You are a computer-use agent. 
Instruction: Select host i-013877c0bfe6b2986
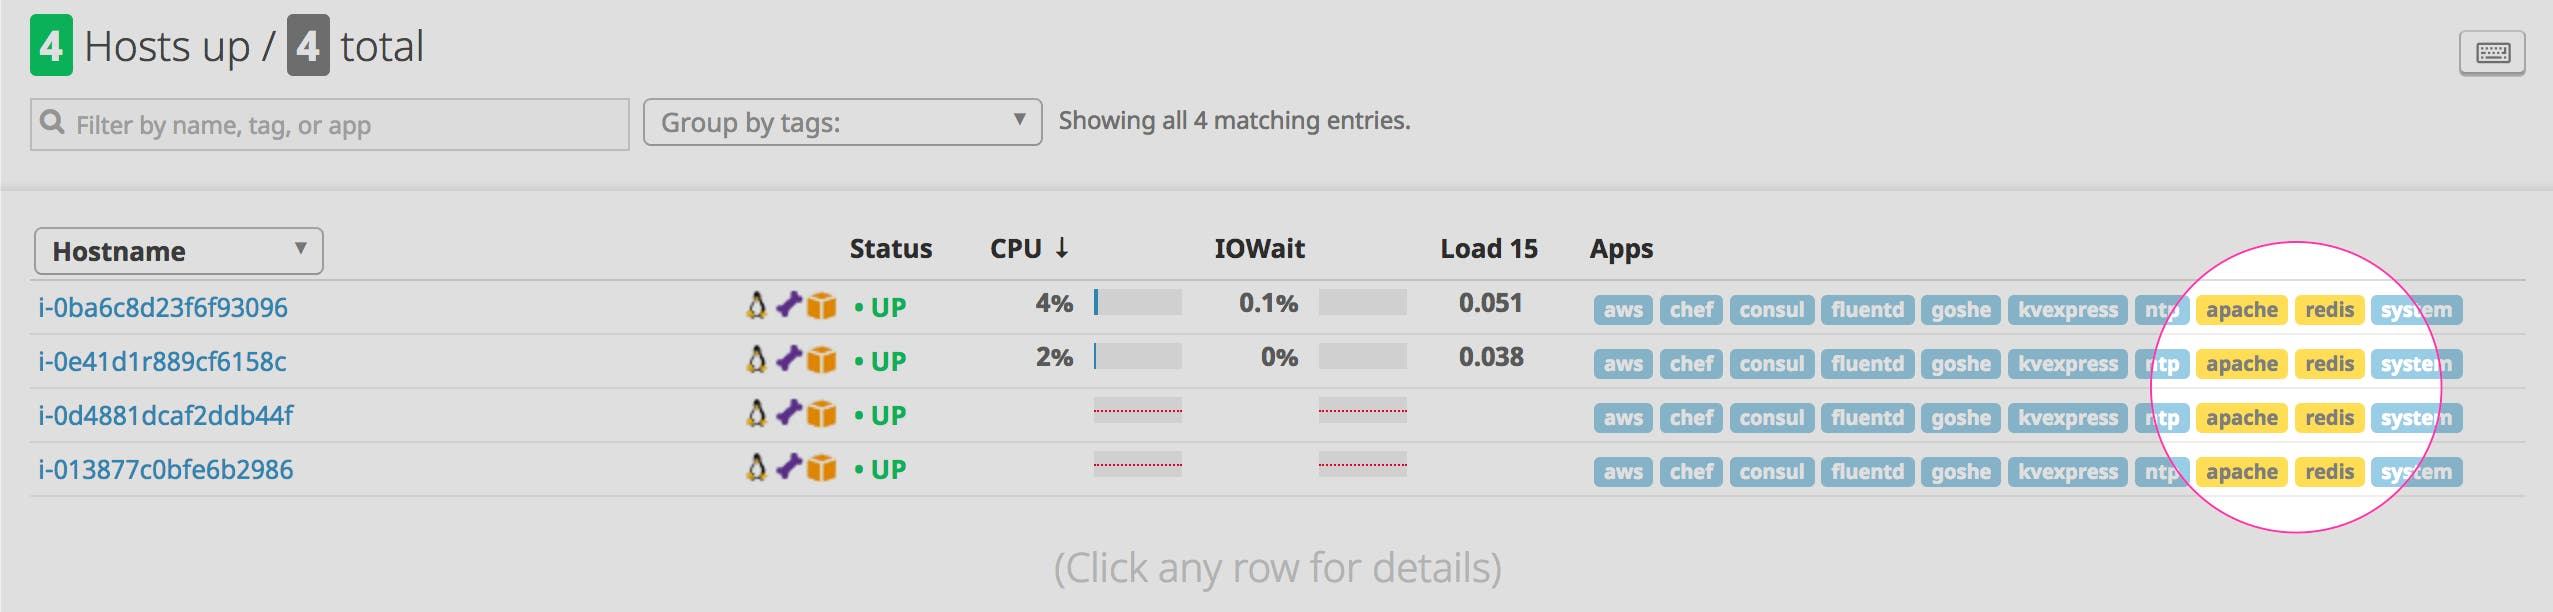click(x=166, y=471)
